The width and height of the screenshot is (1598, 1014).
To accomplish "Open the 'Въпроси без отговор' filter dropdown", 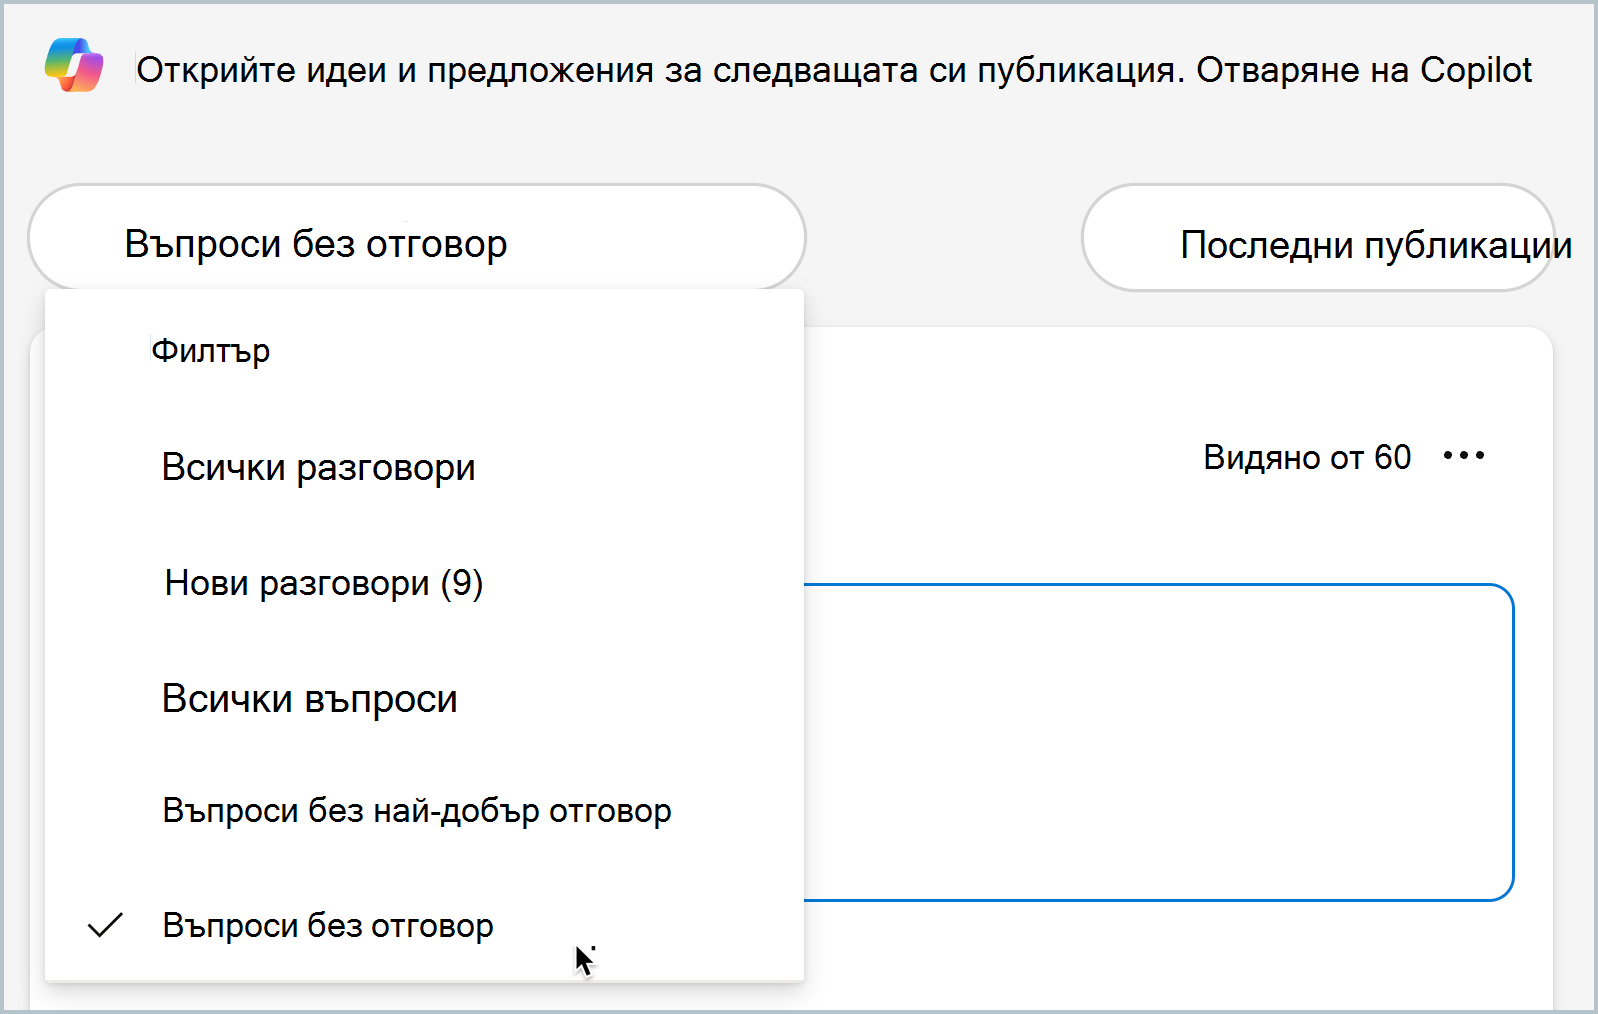I will pos(417,238).
